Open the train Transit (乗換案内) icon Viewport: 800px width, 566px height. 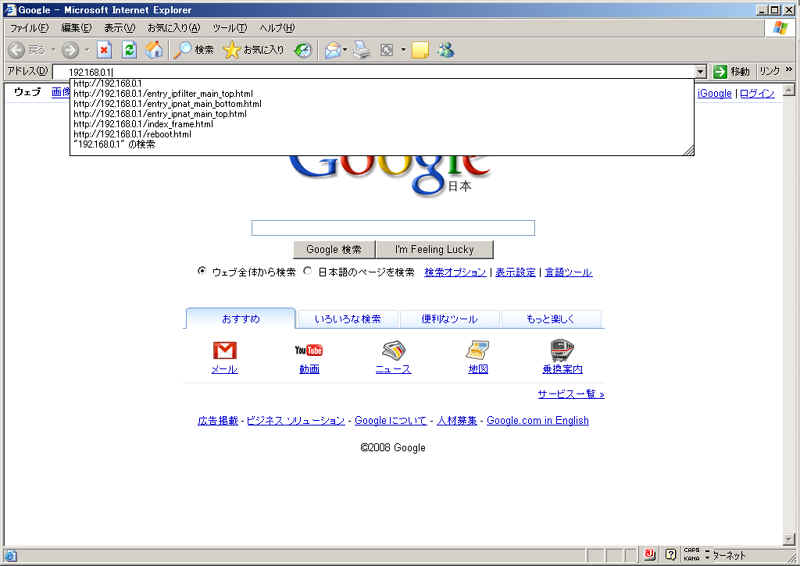(x=562, y=350)
